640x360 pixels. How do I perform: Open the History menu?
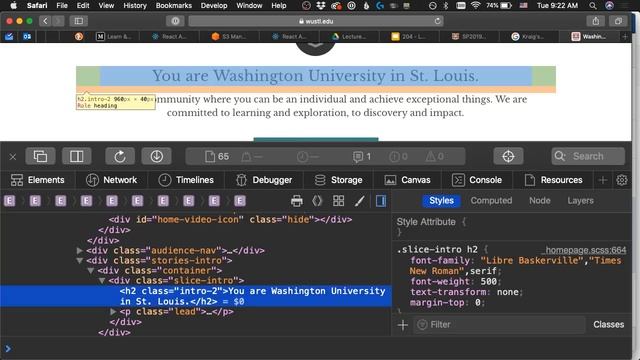pos(135,5)
